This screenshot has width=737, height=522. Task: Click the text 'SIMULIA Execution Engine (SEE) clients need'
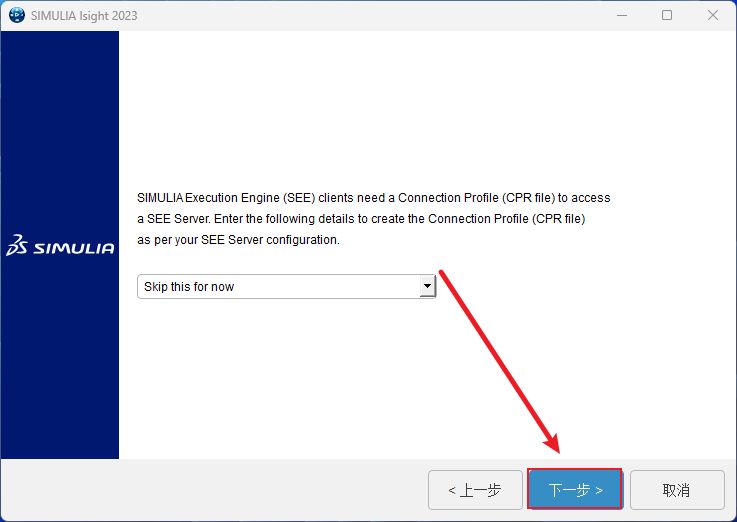[x=261, y=198]
